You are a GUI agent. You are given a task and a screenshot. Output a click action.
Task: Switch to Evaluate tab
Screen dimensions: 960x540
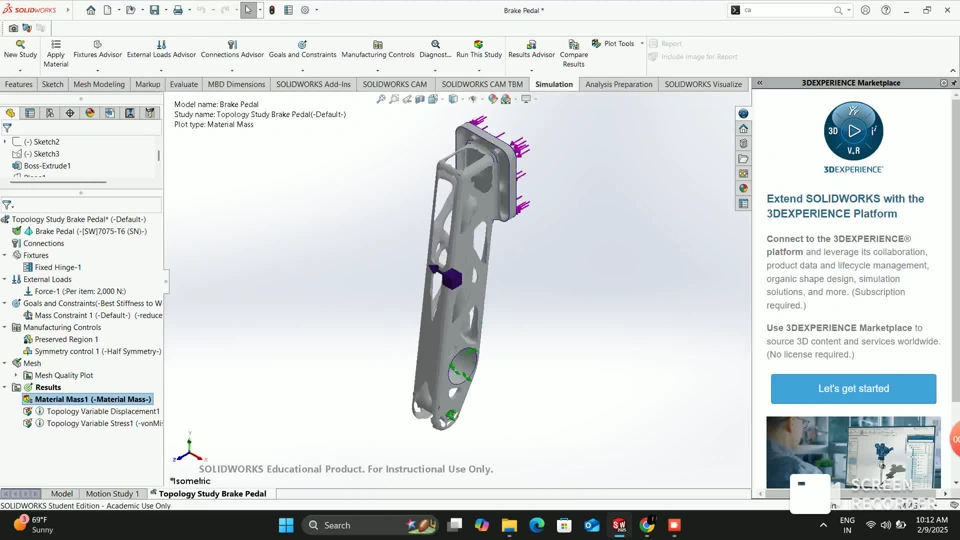tap(184, 84)
